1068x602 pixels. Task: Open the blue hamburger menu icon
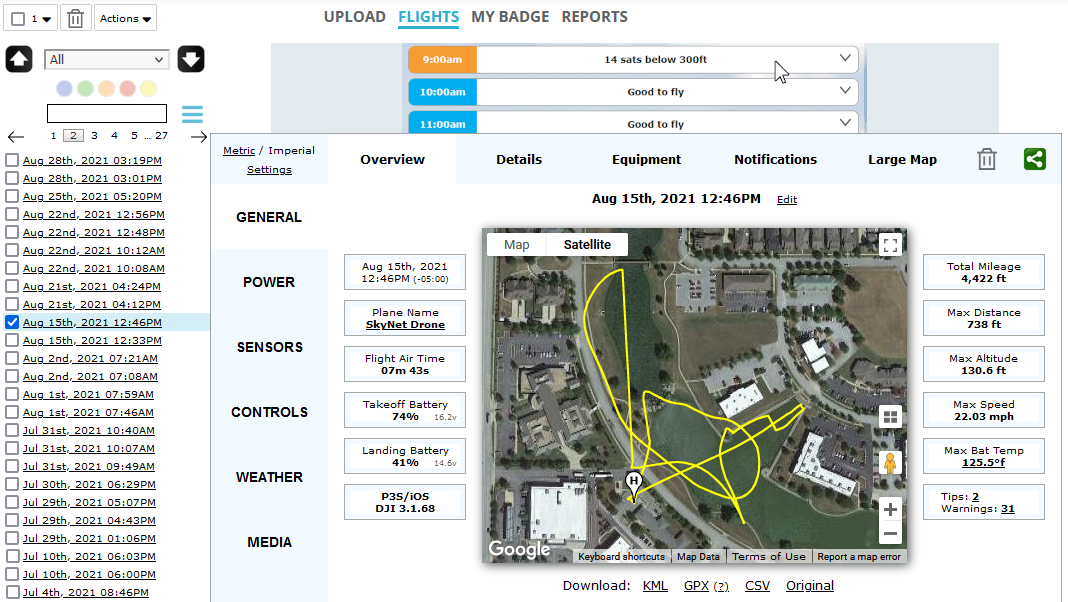192,114
